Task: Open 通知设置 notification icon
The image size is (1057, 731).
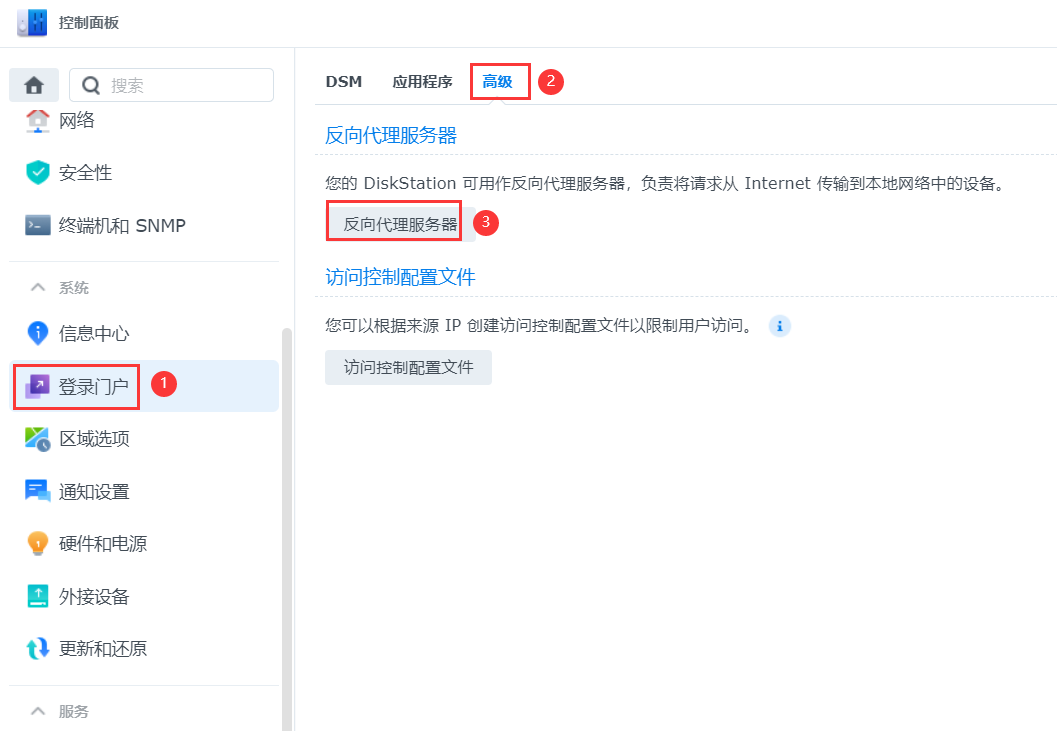Action: [x=37, y=492]
